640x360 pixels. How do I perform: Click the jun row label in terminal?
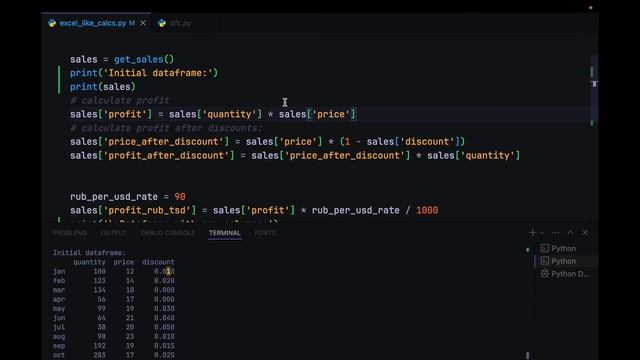59,318
